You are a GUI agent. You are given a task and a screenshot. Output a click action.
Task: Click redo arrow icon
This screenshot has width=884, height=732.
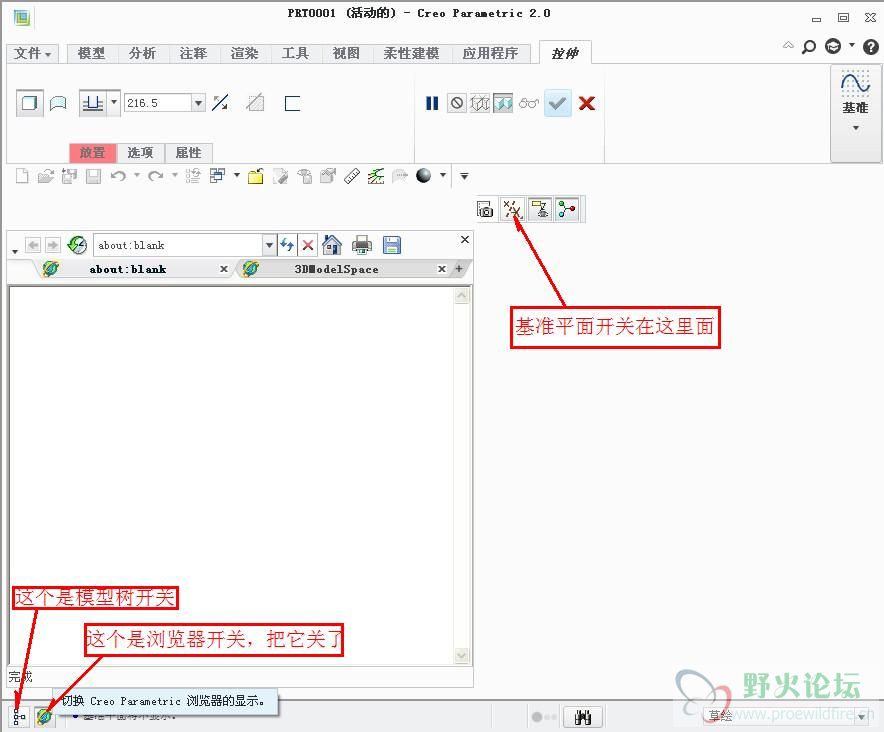pyautogui.click(x=156, y=177)
